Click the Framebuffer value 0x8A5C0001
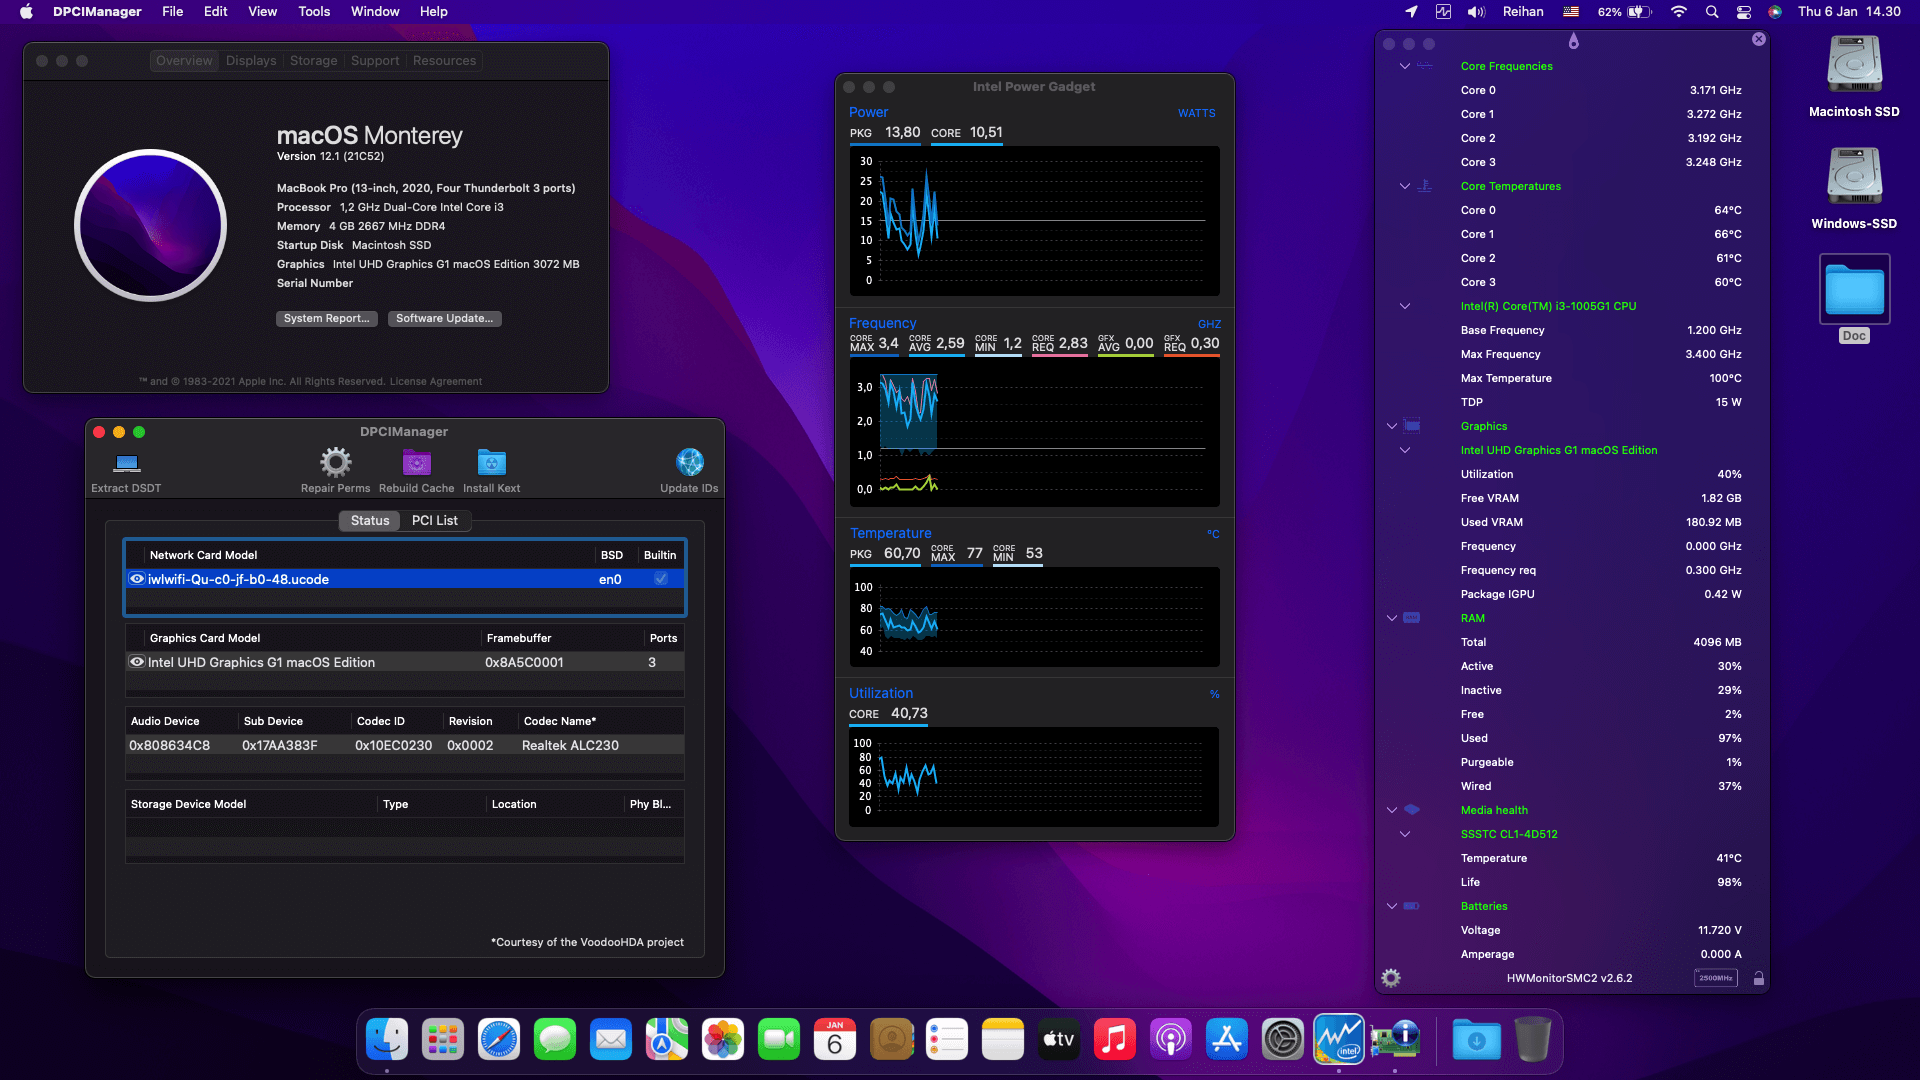Screen dimensions: 1920x1080 coord(524,662)
